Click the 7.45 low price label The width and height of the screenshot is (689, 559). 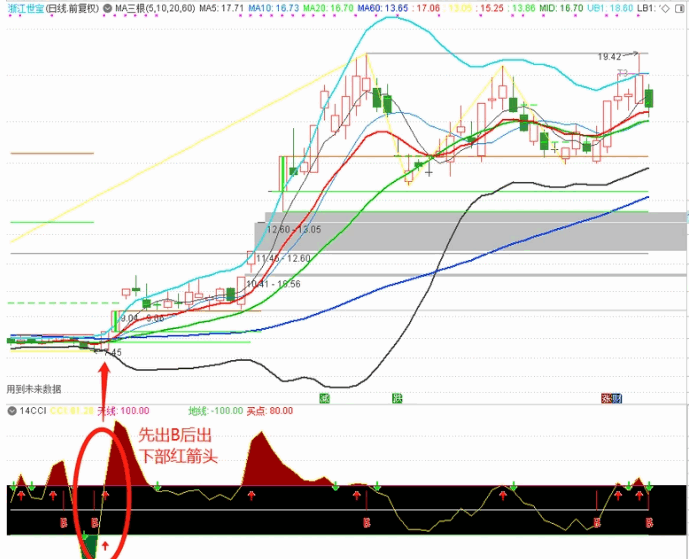pyautogui.click(x=112, y=352)
